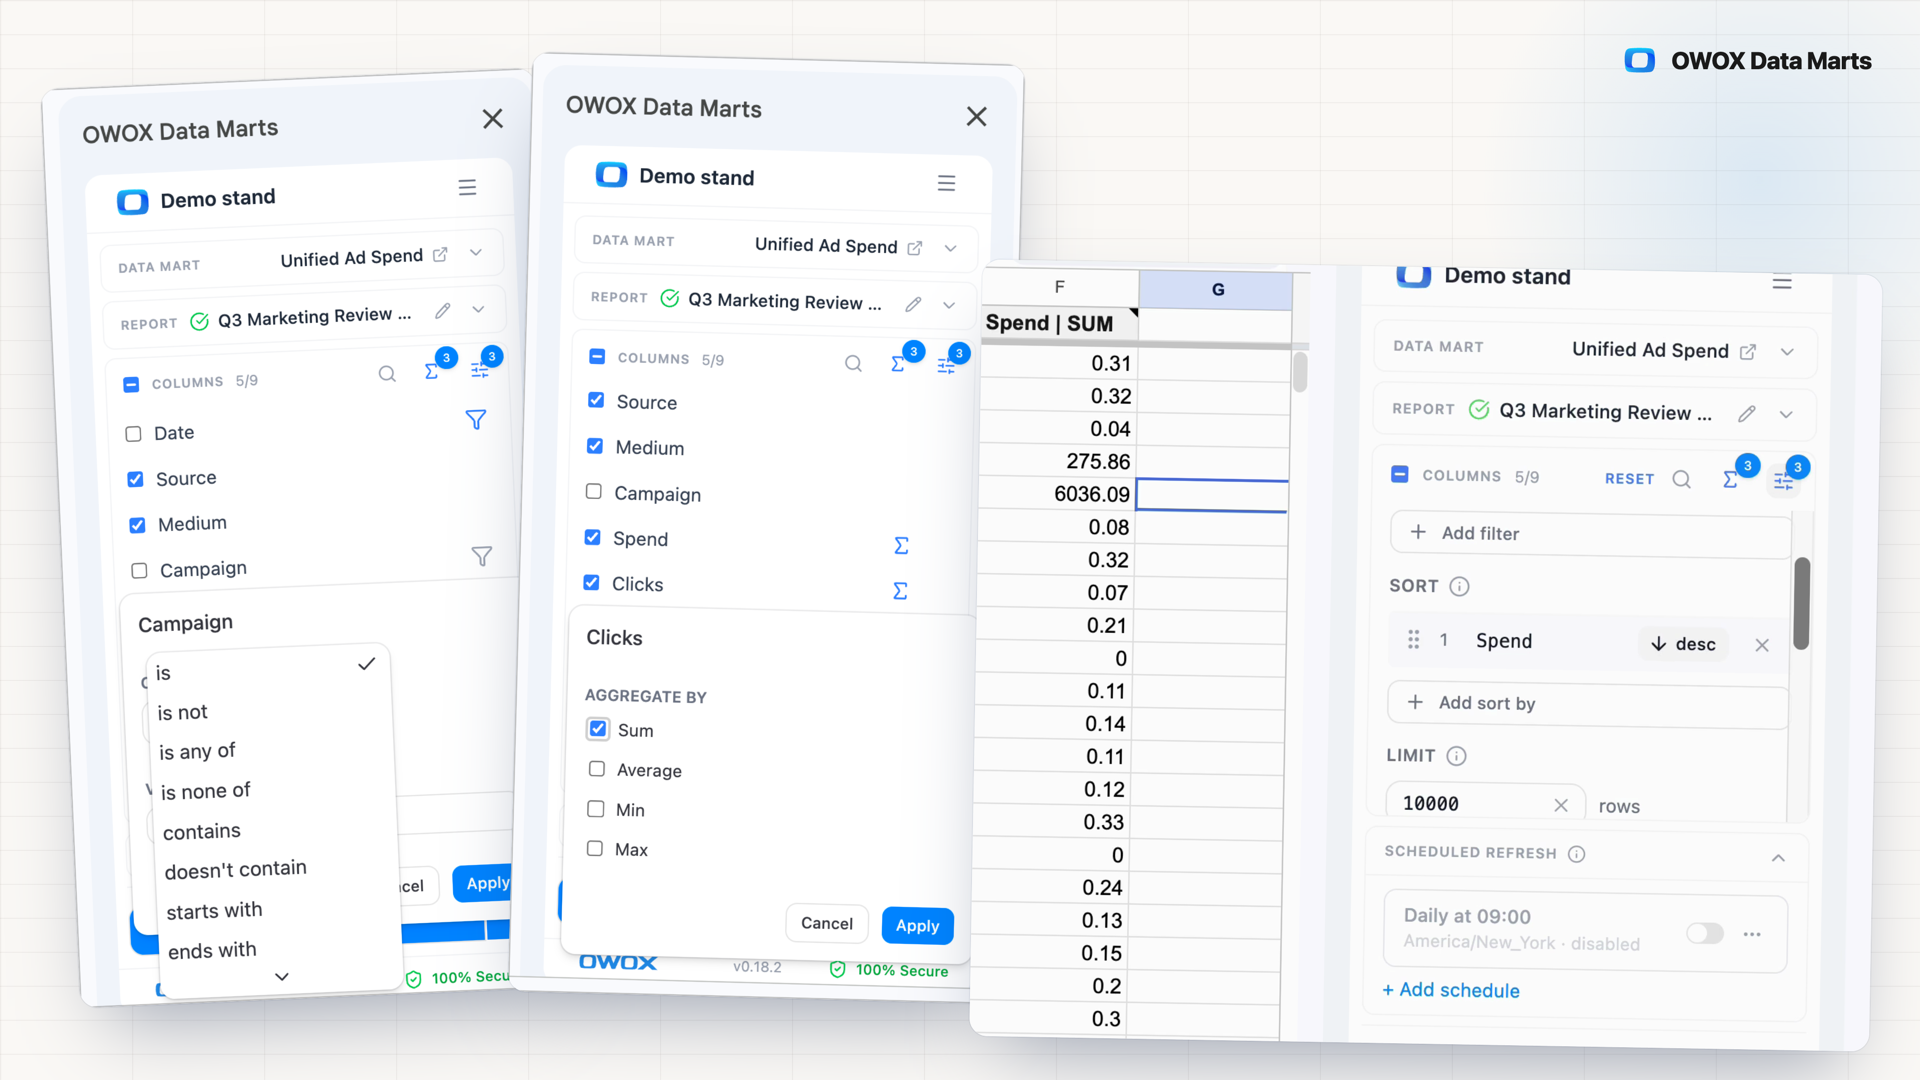Click the limit rows input showing 10000

coord(1485,804)
